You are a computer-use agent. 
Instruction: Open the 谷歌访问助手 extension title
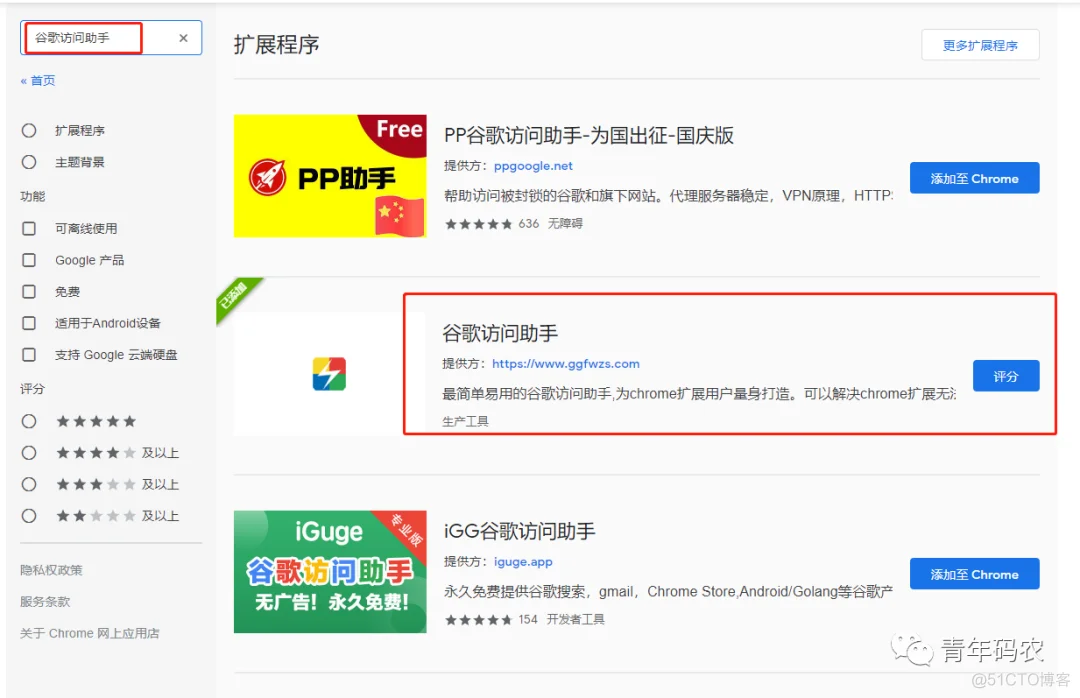[500, 333]
